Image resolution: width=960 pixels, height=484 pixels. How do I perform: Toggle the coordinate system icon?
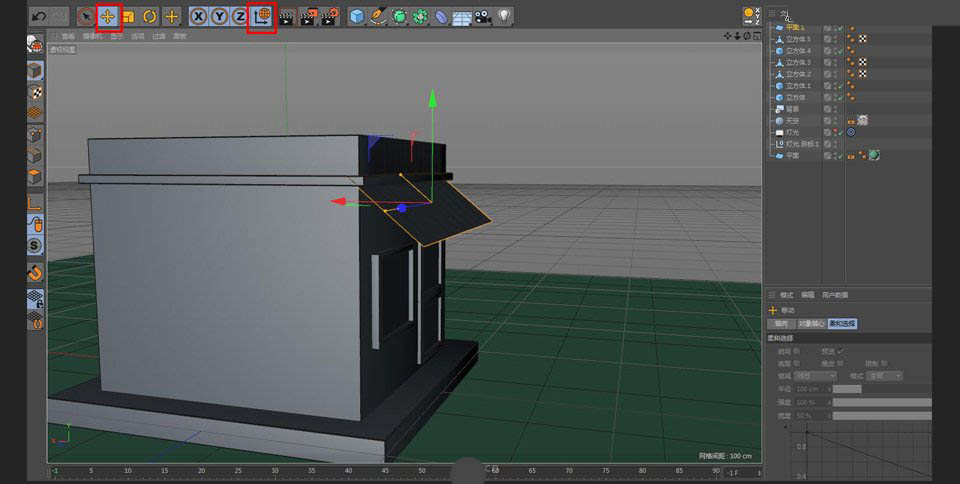(262, 16)
